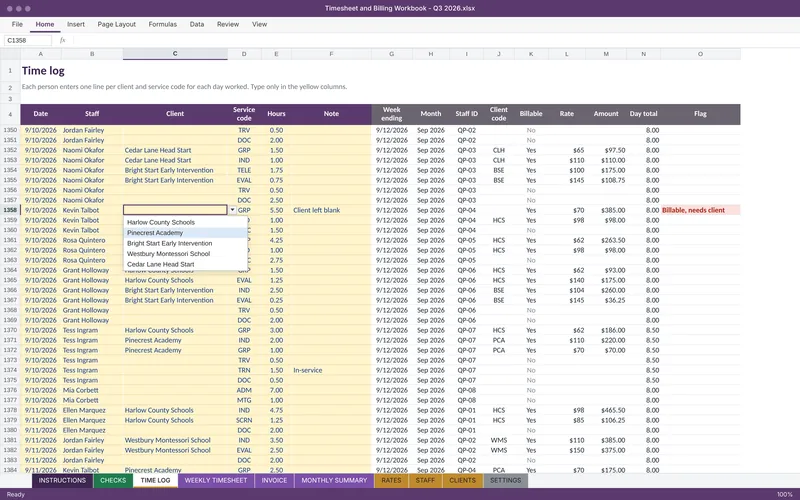The width and height of the screenshot is (800, 500).
Task: Click the Service code header cell
Action: [x=244, y=114]
